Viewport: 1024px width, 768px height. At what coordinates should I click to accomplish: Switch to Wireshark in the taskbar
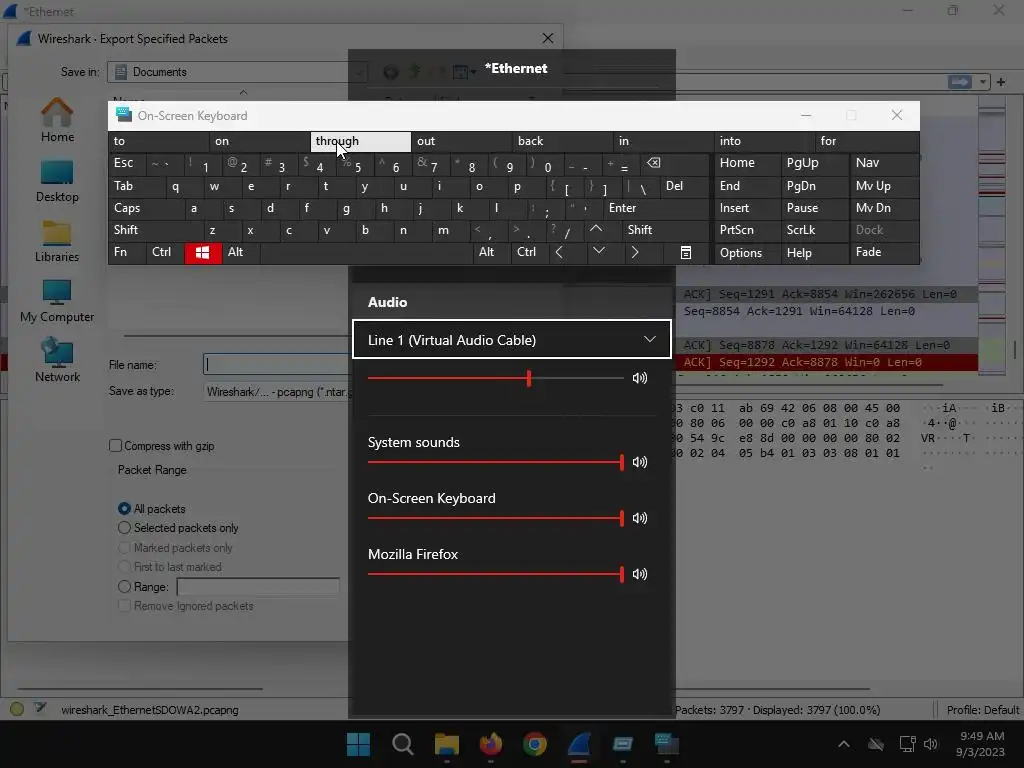tap(579, 744)
